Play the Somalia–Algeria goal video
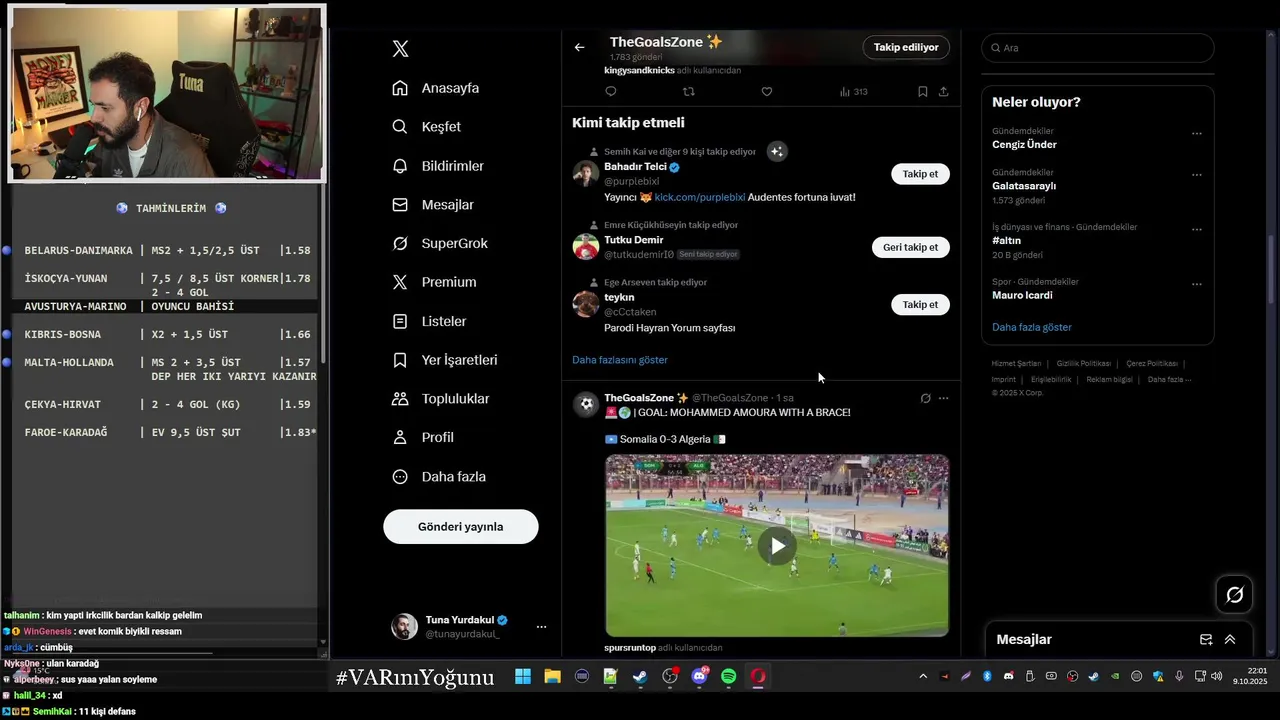Image resolution: width=1280 pixels, height=720 pixels. click(777, 546)
